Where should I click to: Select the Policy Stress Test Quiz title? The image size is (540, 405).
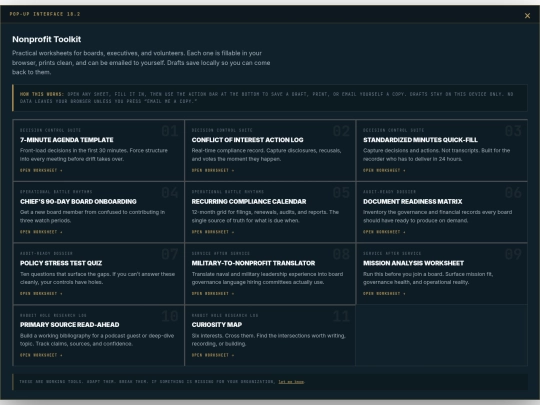[x=61, y=263]
